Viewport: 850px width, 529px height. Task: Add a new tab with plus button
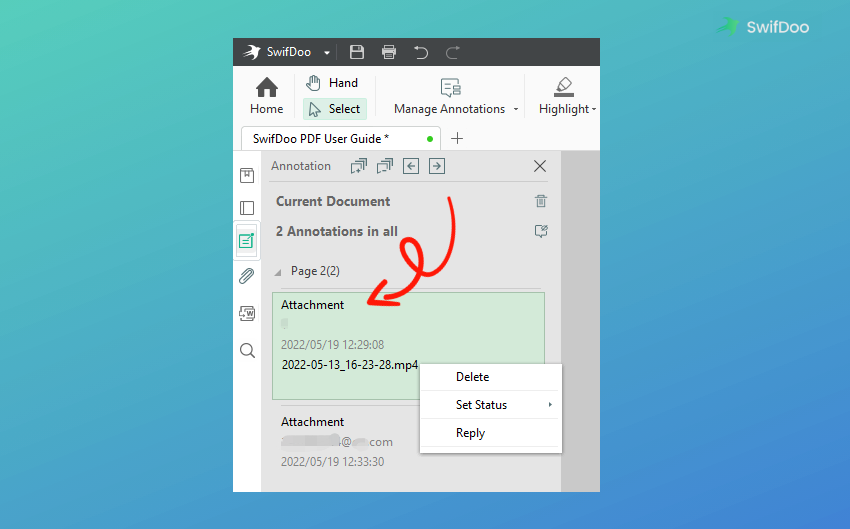pos(457,138)
